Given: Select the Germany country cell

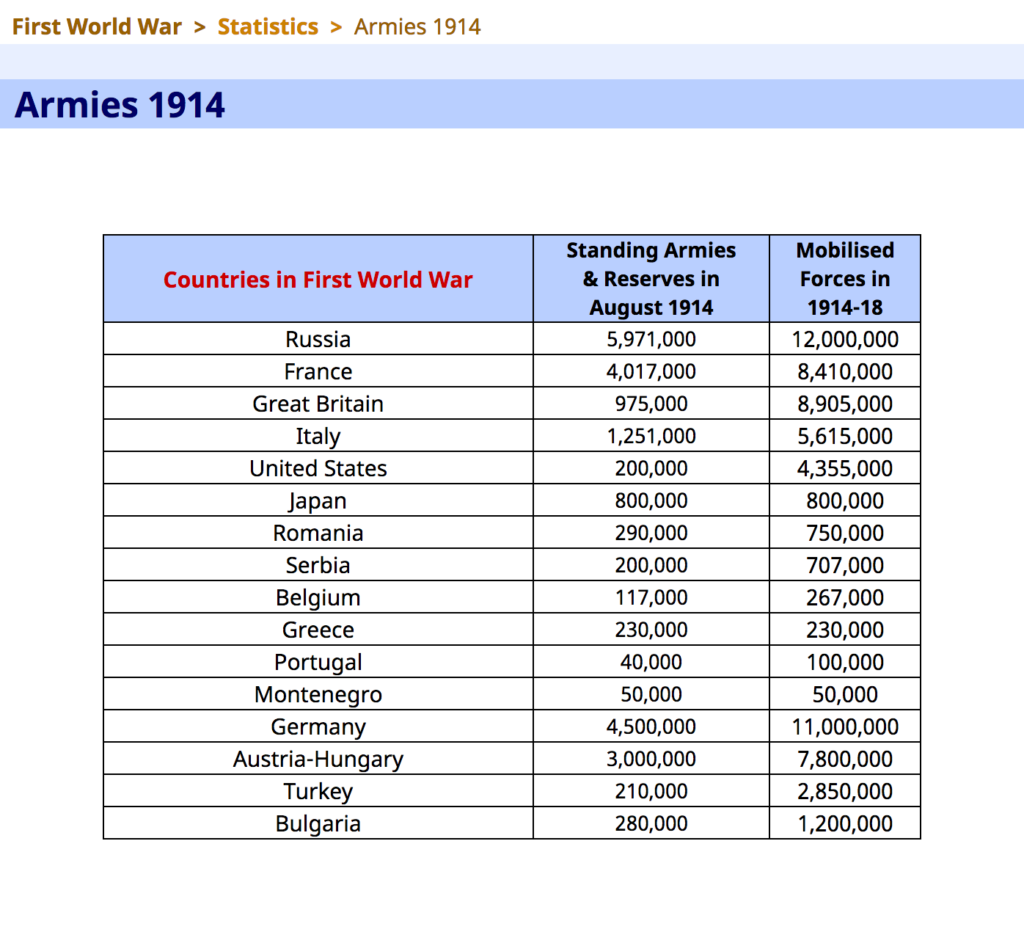Looking at the screenshot, I should (x=318, y=727).
